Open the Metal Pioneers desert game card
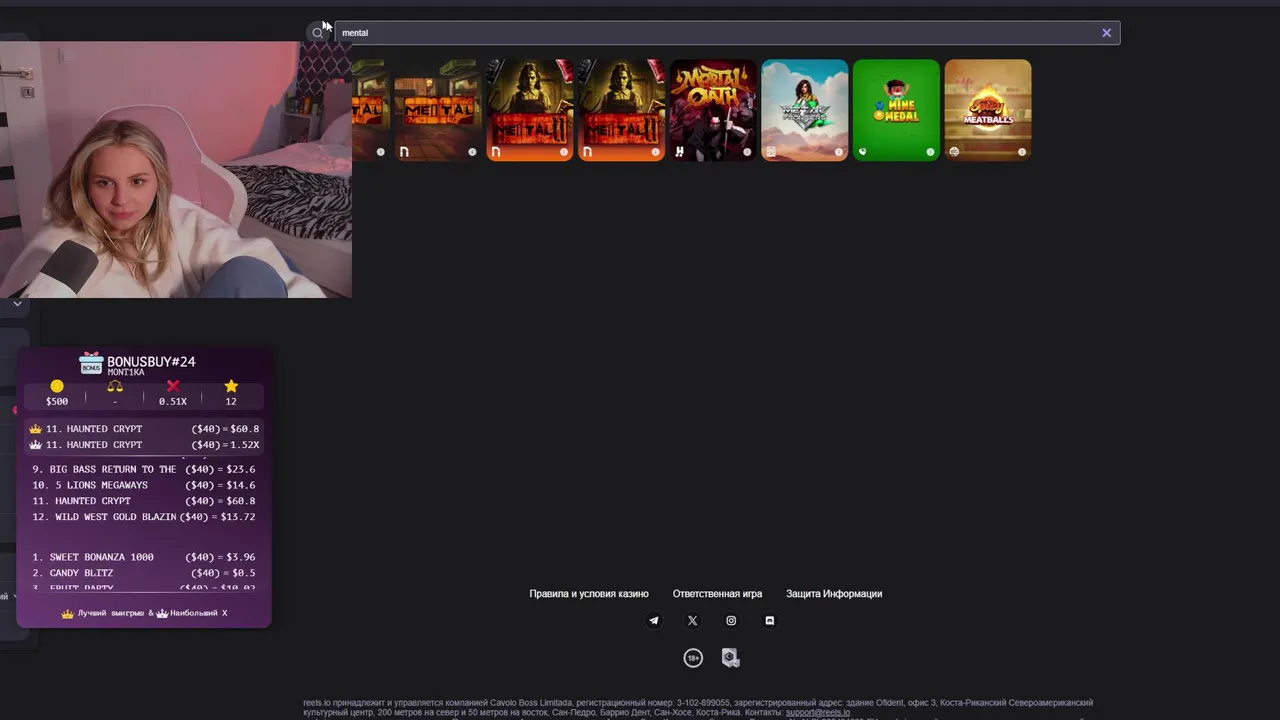 [805, 110]
